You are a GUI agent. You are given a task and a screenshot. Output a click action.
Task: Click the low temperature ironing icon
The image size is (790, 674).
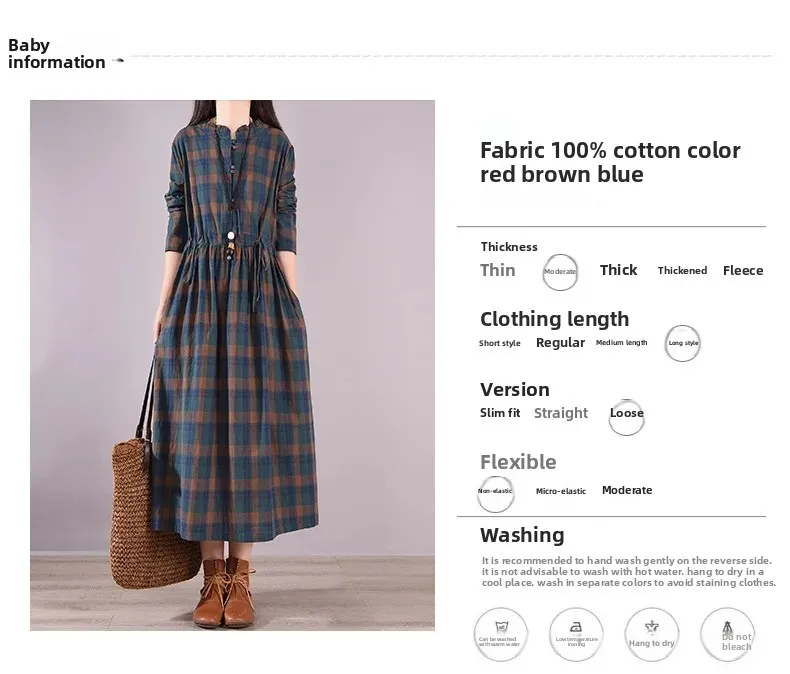[576, 634]
